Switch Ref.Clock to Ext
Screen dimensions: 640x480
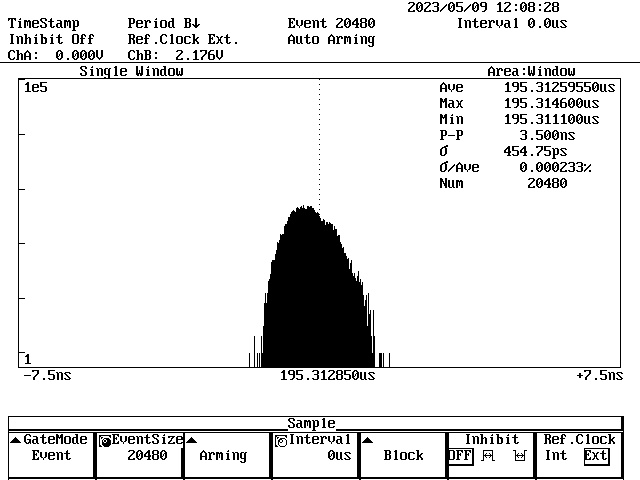(596, 456)
